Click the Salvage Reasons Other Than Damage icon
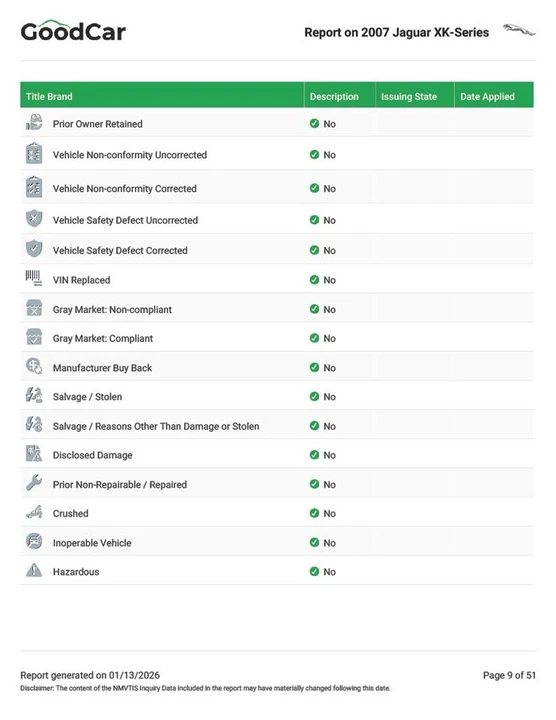The width and height of the screenshot is (556, 720). pyautogui.click(x=34, y=424)
